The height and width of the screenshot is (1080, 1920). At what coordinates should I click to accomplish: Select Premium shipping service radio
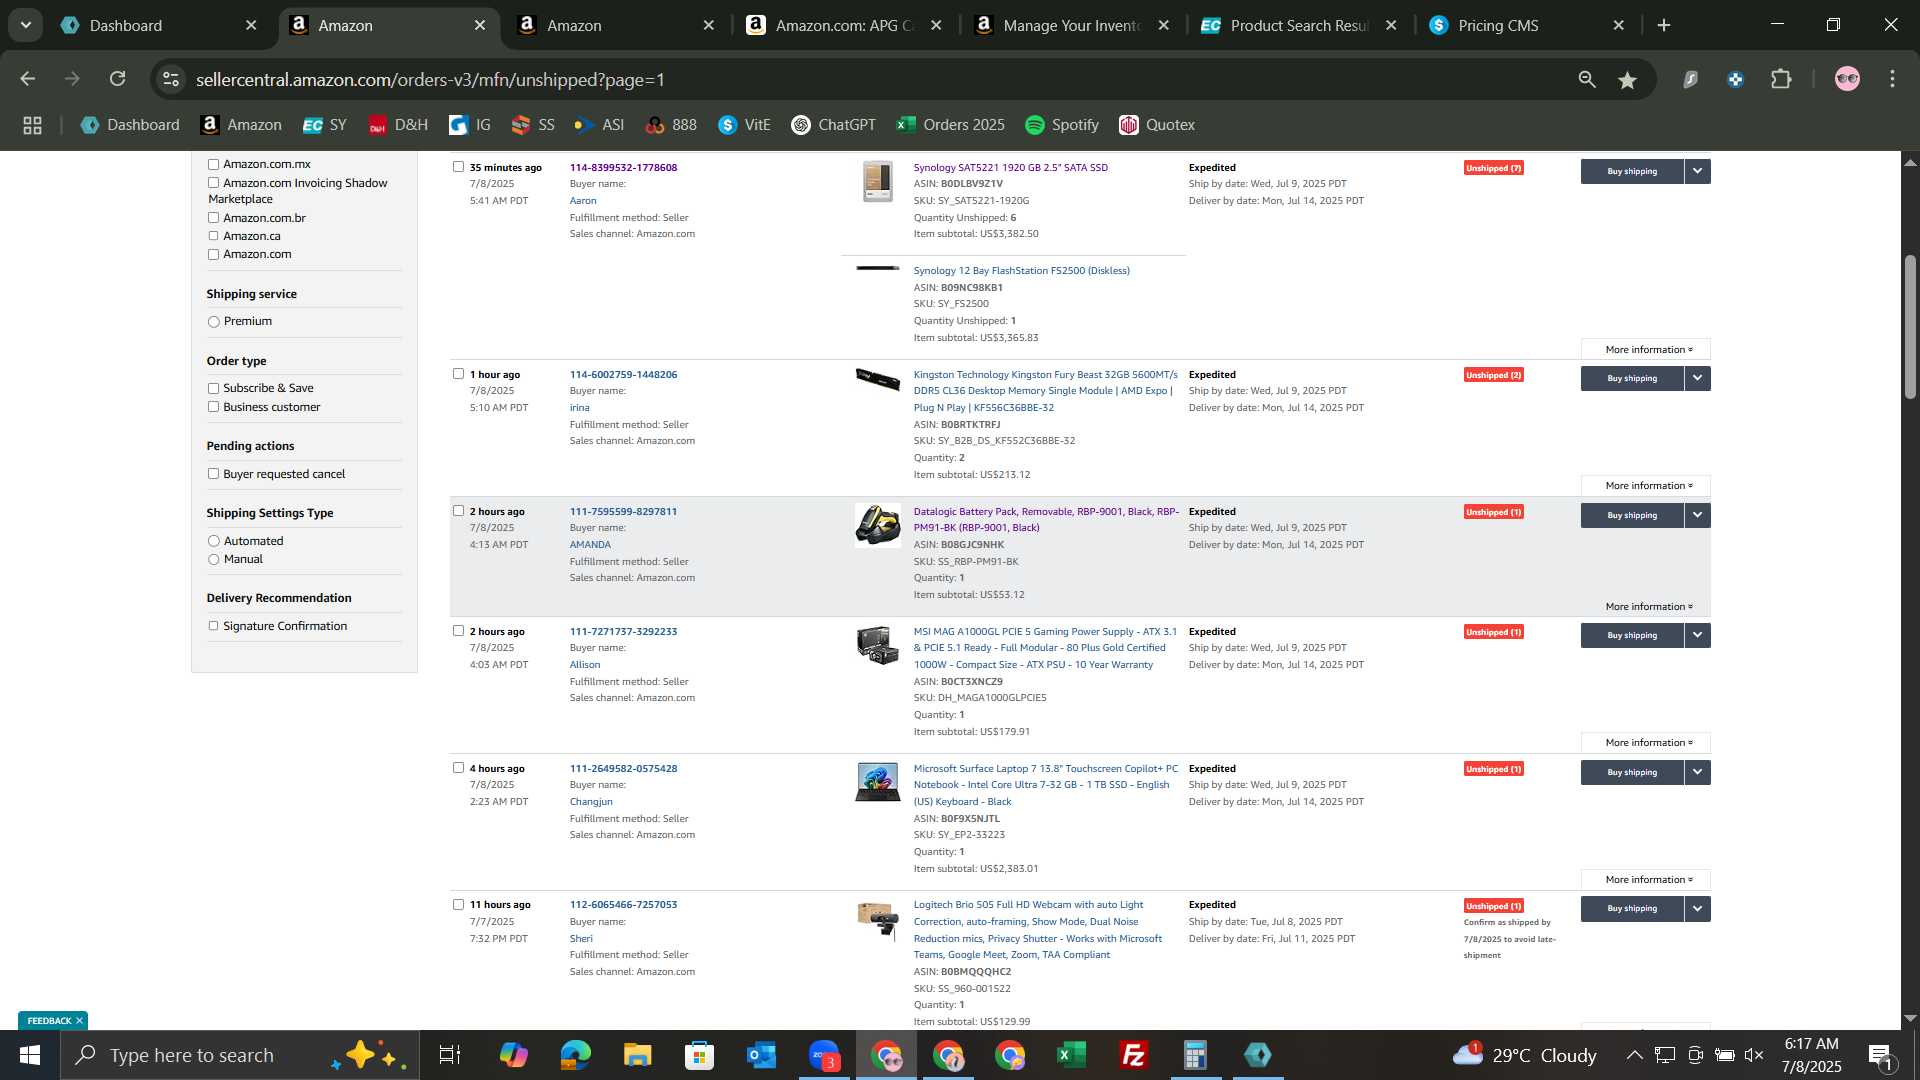[x=213, y=322]
